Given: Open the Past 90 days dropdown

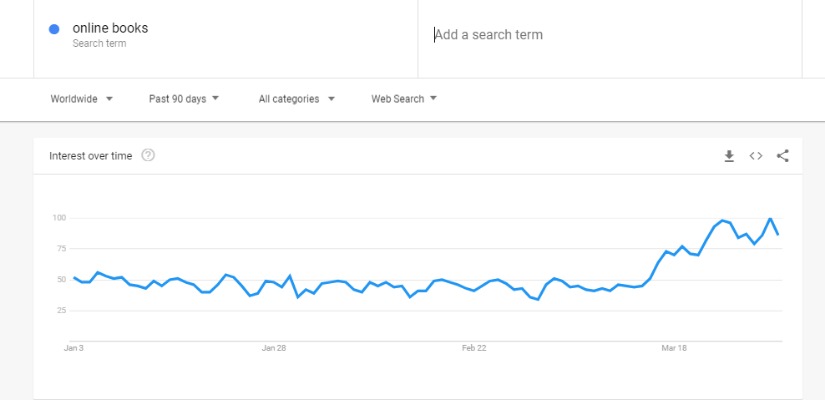Looking at the screenshot, I should coord(184,99).
